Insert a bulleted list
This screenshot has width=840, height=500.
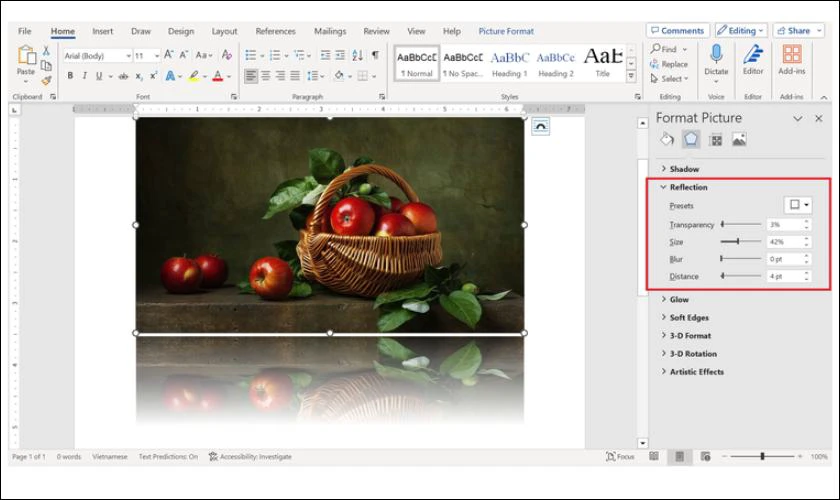tap(250, 55)
